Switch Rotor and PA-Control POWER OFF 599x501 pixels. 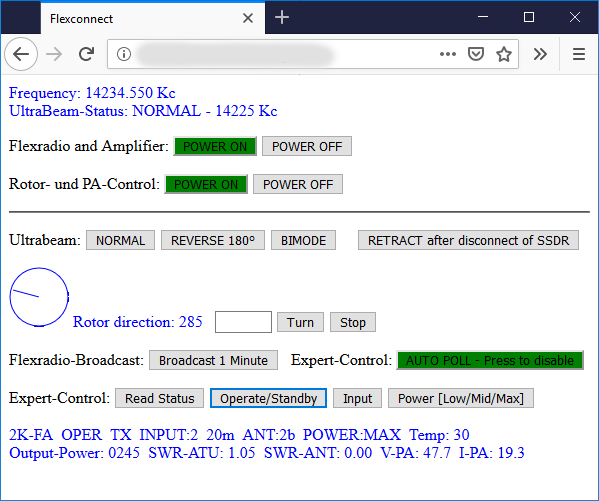[x=298, y=185]
